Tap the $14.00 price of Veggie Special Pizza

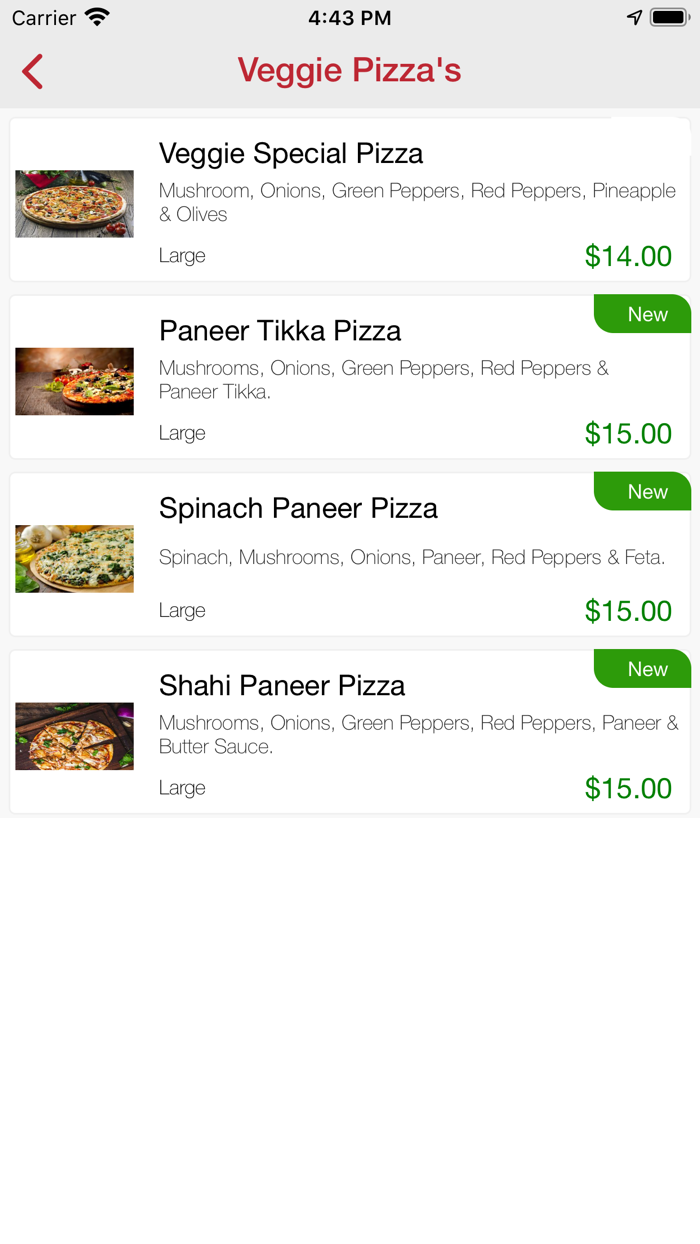628,256
